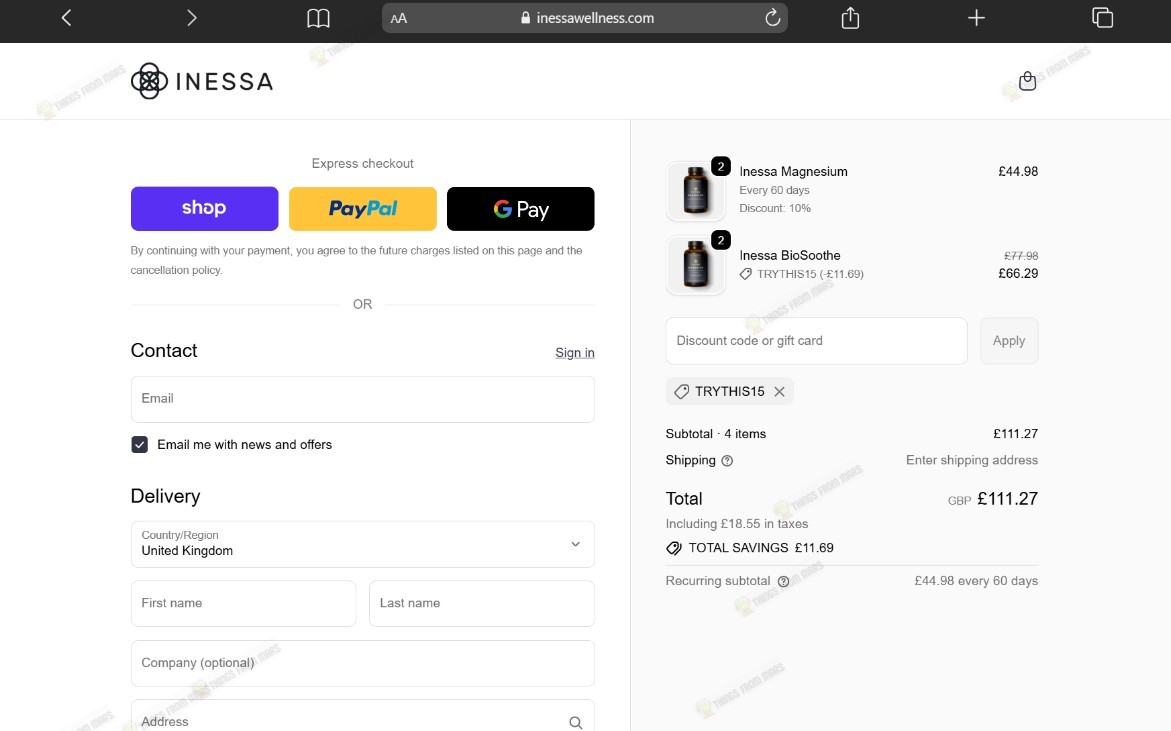Click the Inessa BioSoothe product name
The width and height of the screenshot is (1171, 731).
coord(789,256)
